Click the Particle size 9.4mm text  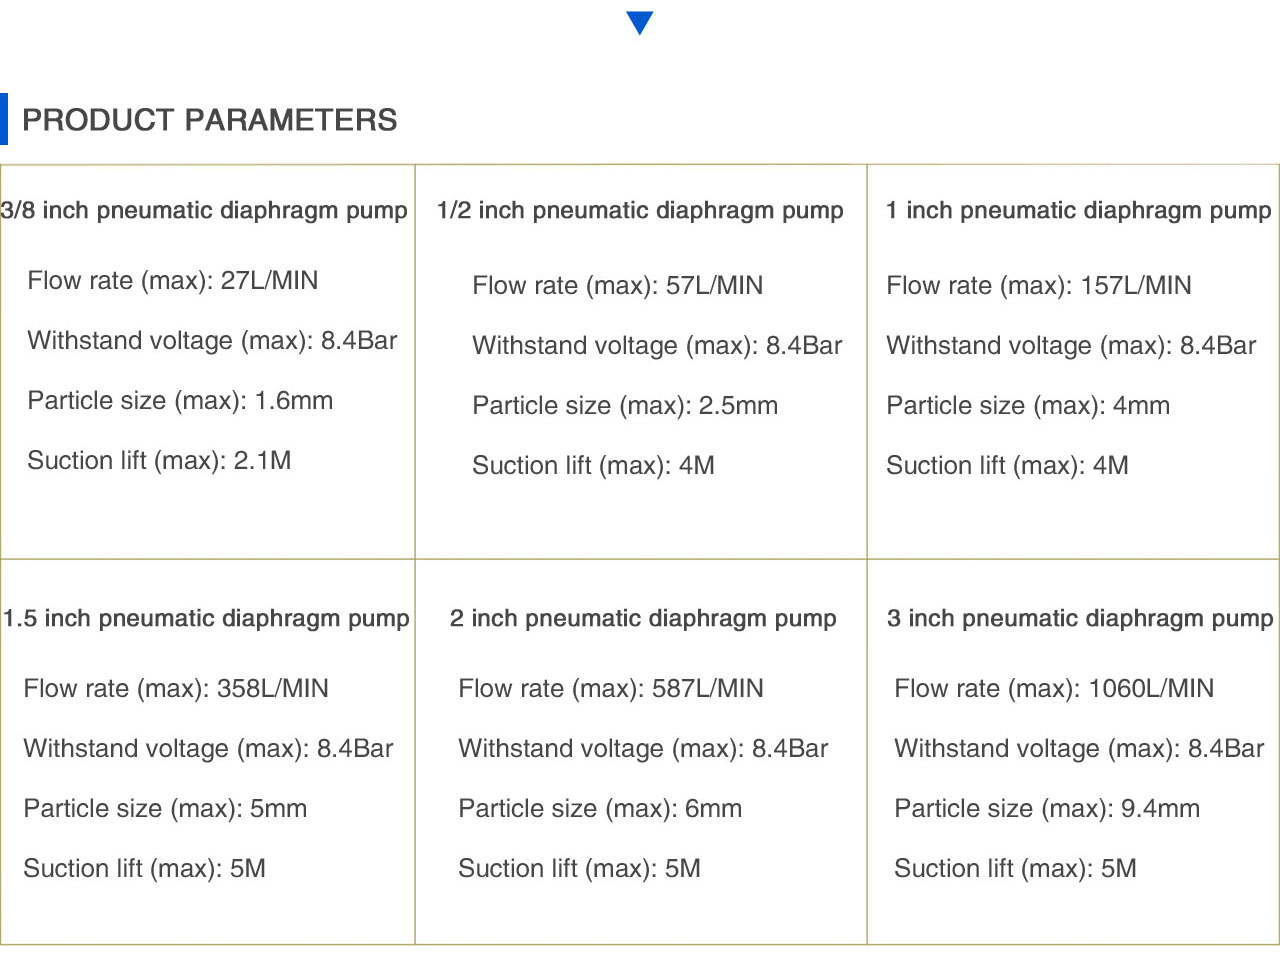pos(1047,809)
